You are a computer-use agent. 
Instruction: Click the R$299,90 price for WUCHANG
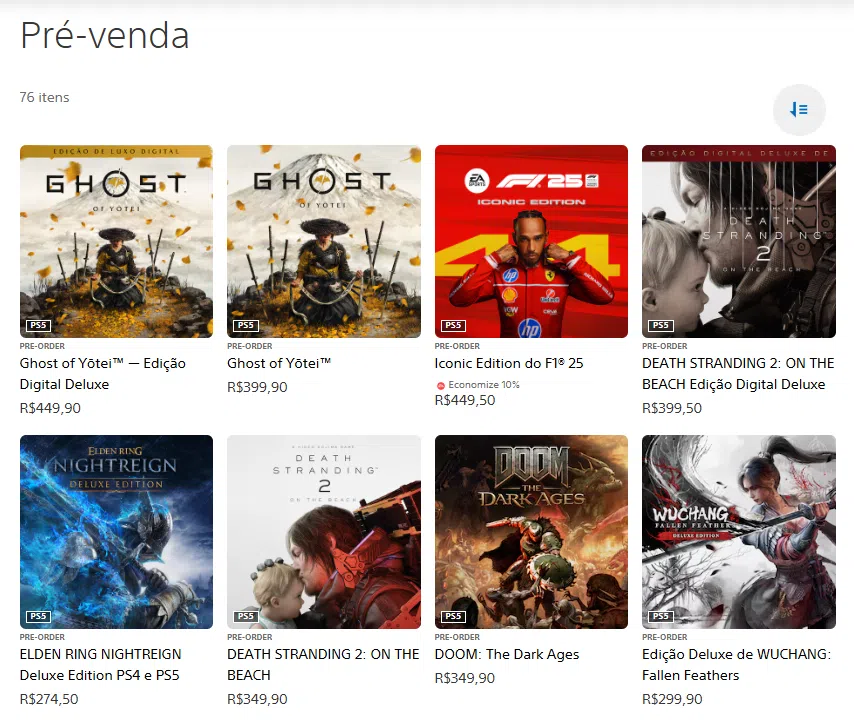click(x=672, y=699)
